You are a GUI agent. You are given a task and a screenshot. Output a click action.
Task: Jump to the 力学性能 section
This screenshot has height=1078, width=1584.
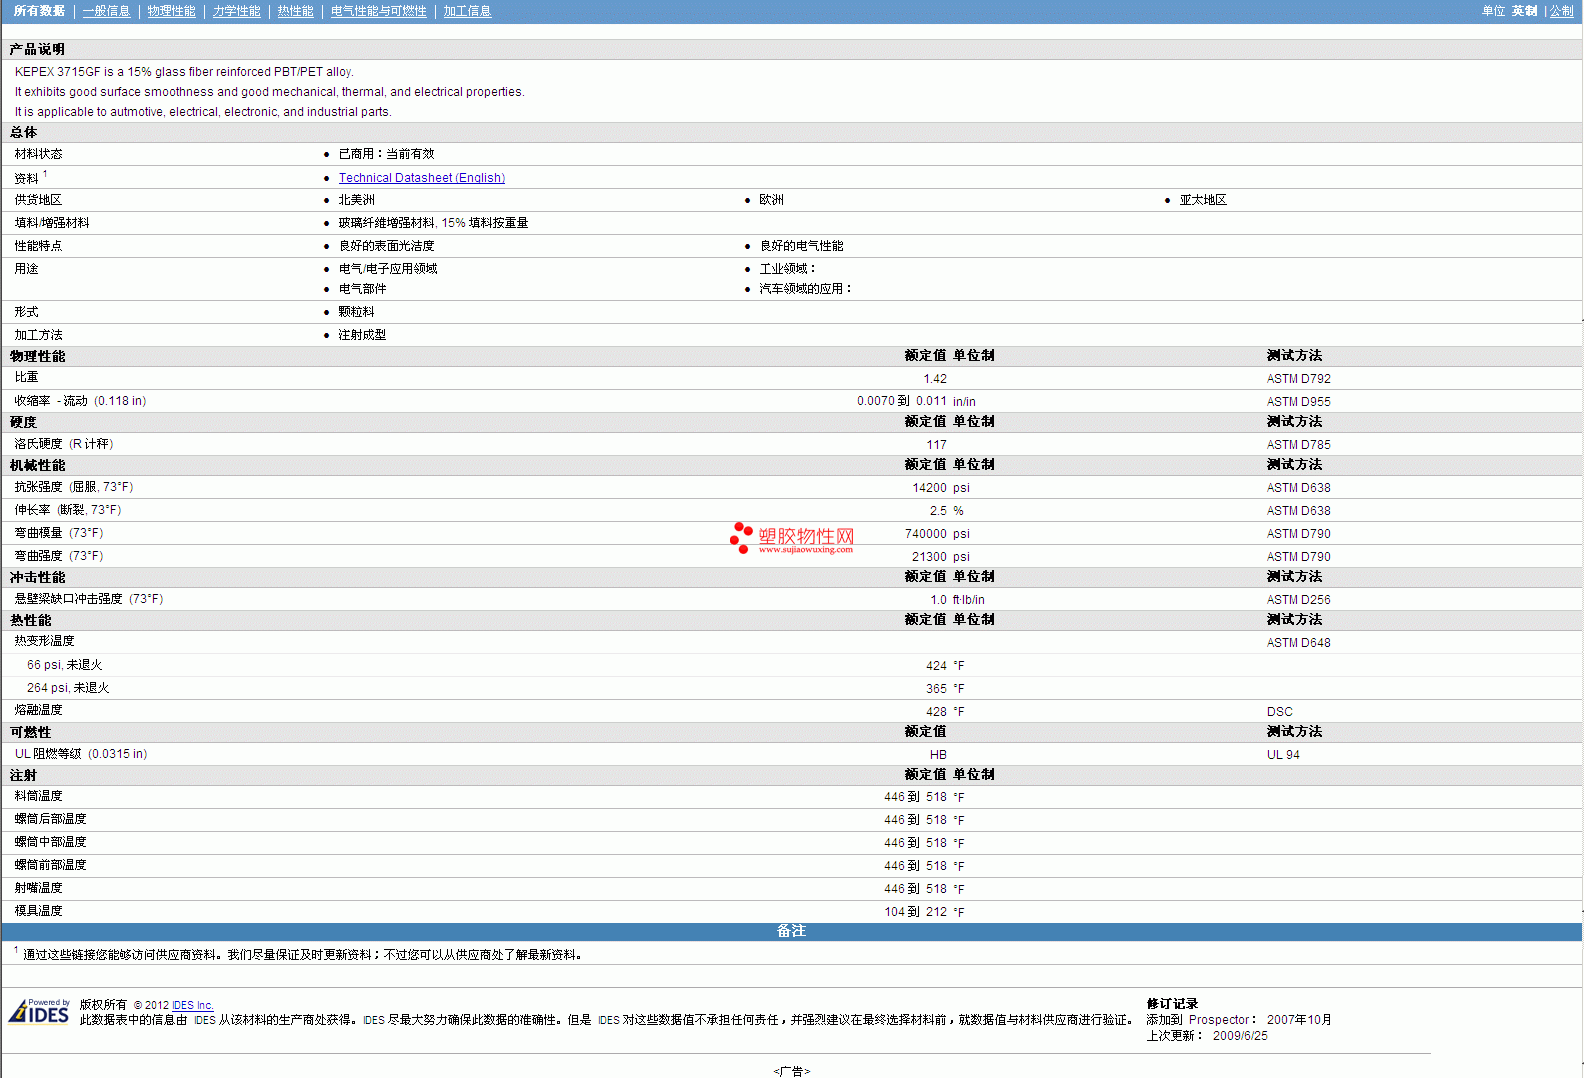(236, 11)
